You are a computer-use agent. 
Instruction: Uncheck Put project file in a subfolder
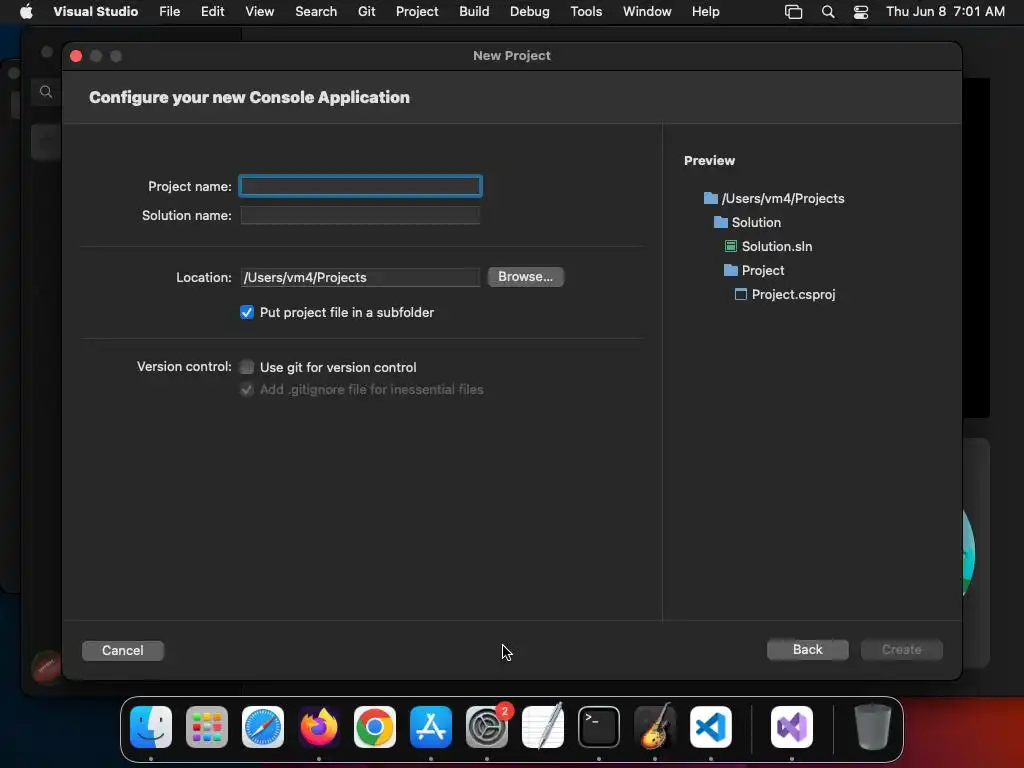(247, 312)
